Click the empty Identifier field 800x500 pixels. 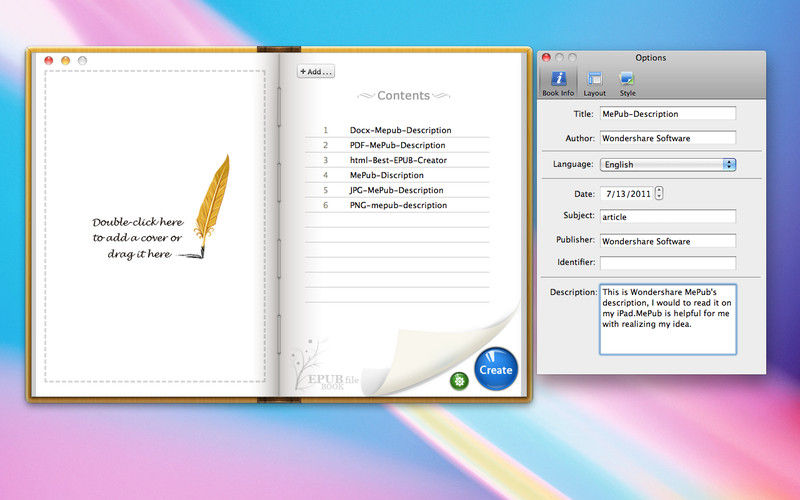coord(667,263)
